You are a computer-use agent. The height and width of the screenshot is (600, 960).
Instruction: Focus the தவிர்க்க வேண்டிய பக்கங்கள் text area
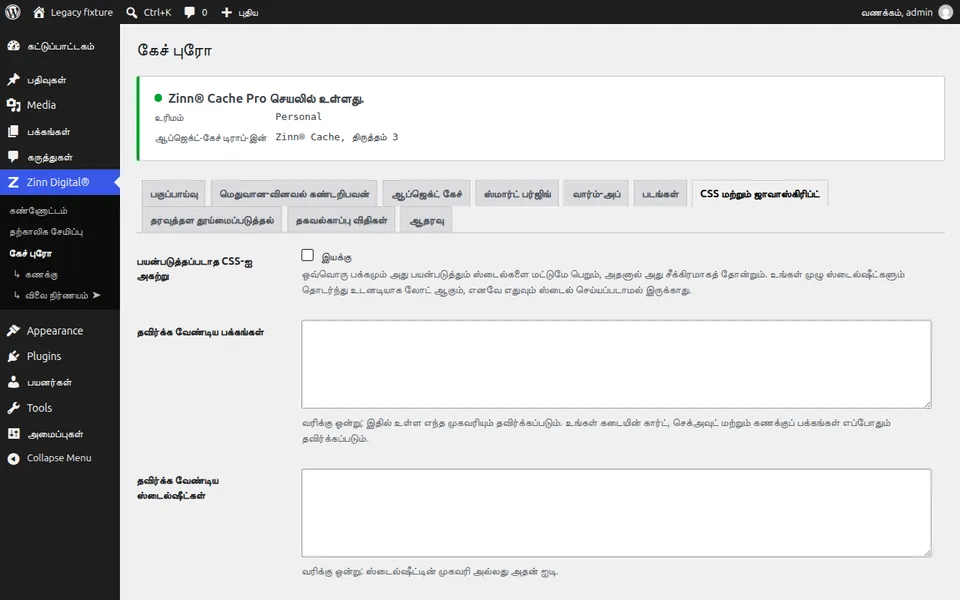616,364
